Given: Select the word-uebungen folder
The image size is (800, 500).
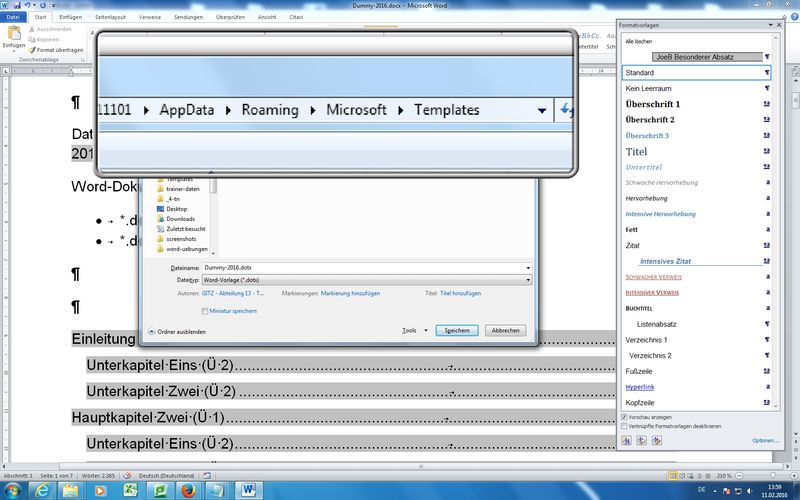Looking at the screenshot, I should pyautogui.click(x=183, y=249).
